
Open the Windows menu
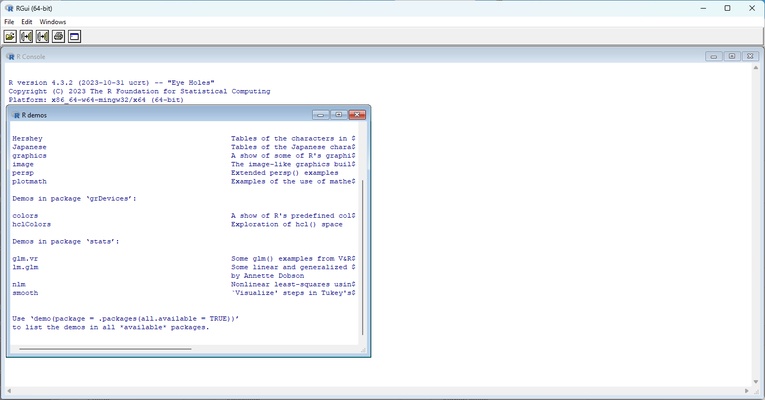tap(53, 22)
